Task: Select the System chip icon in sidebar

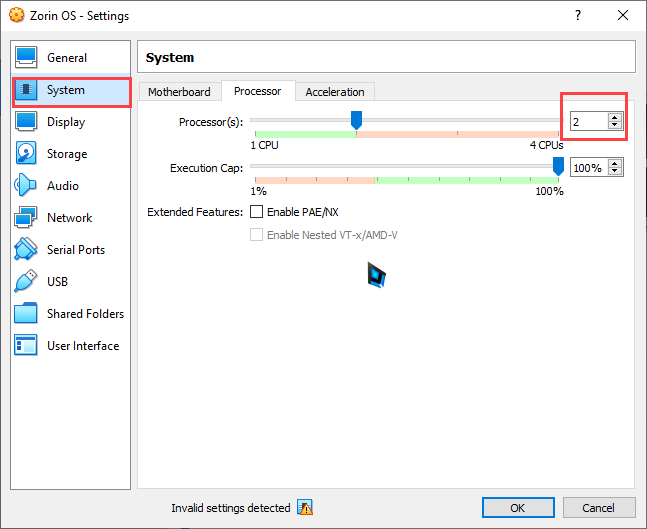Action: [x=26, y=90]
